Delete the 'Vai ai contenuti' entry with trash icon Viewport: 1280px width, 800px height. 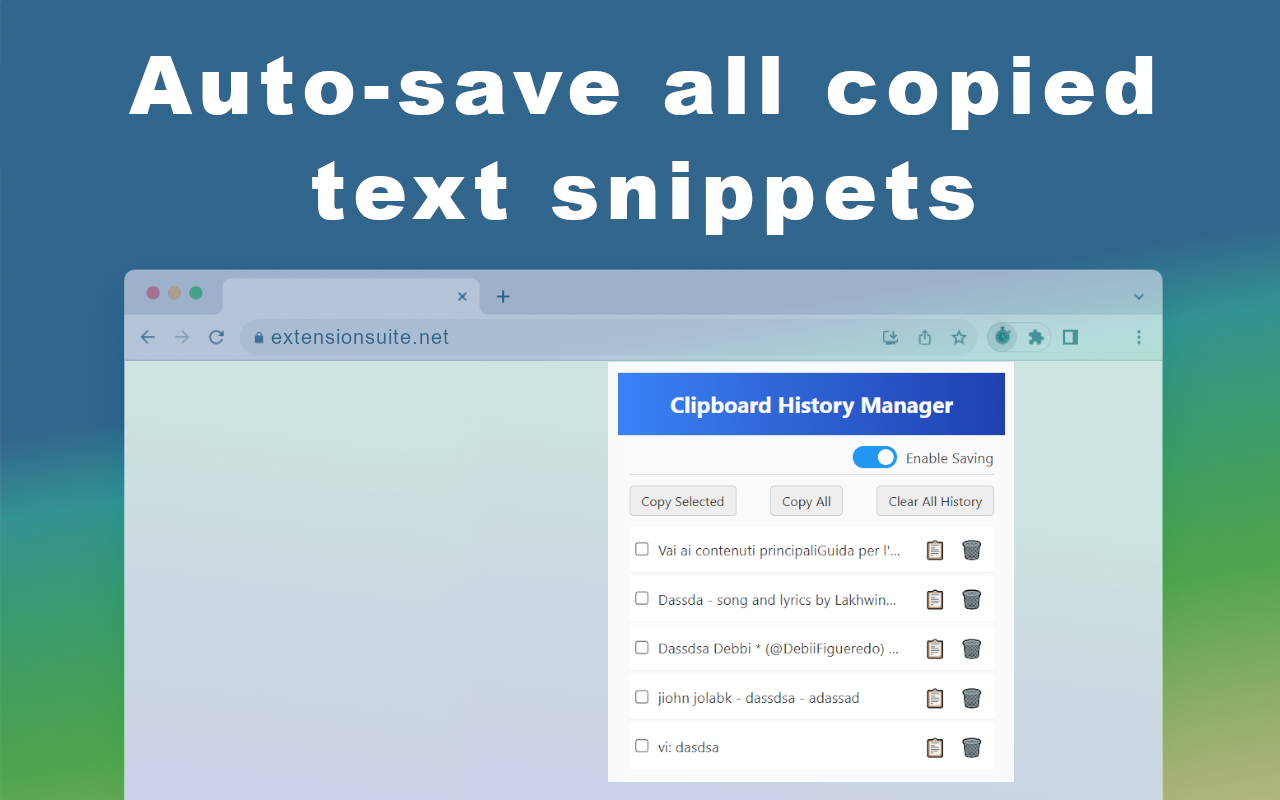point(971,550)
